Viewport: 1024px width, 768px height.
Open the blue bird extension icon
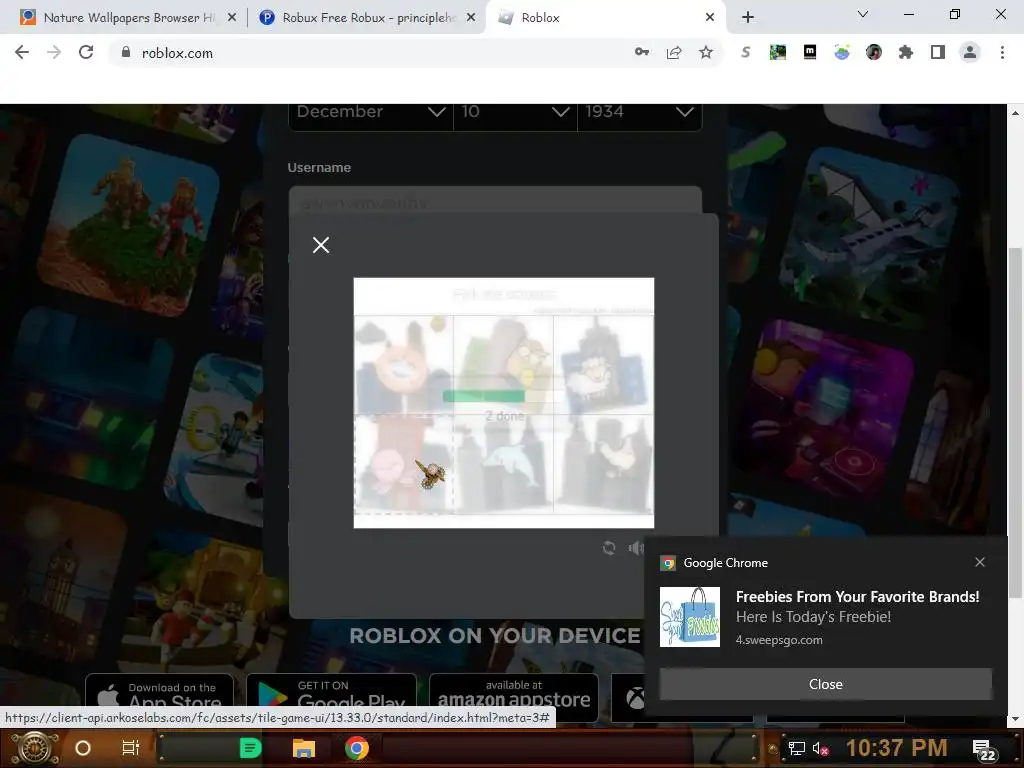click(x=842, y=52)
